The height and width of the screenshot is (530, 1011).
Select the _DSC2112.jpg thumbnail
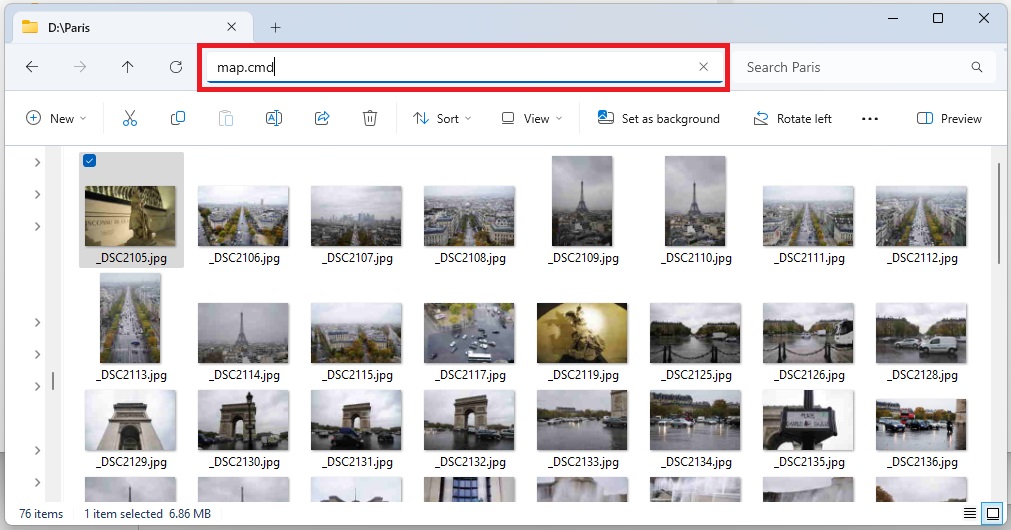point(921,216)
